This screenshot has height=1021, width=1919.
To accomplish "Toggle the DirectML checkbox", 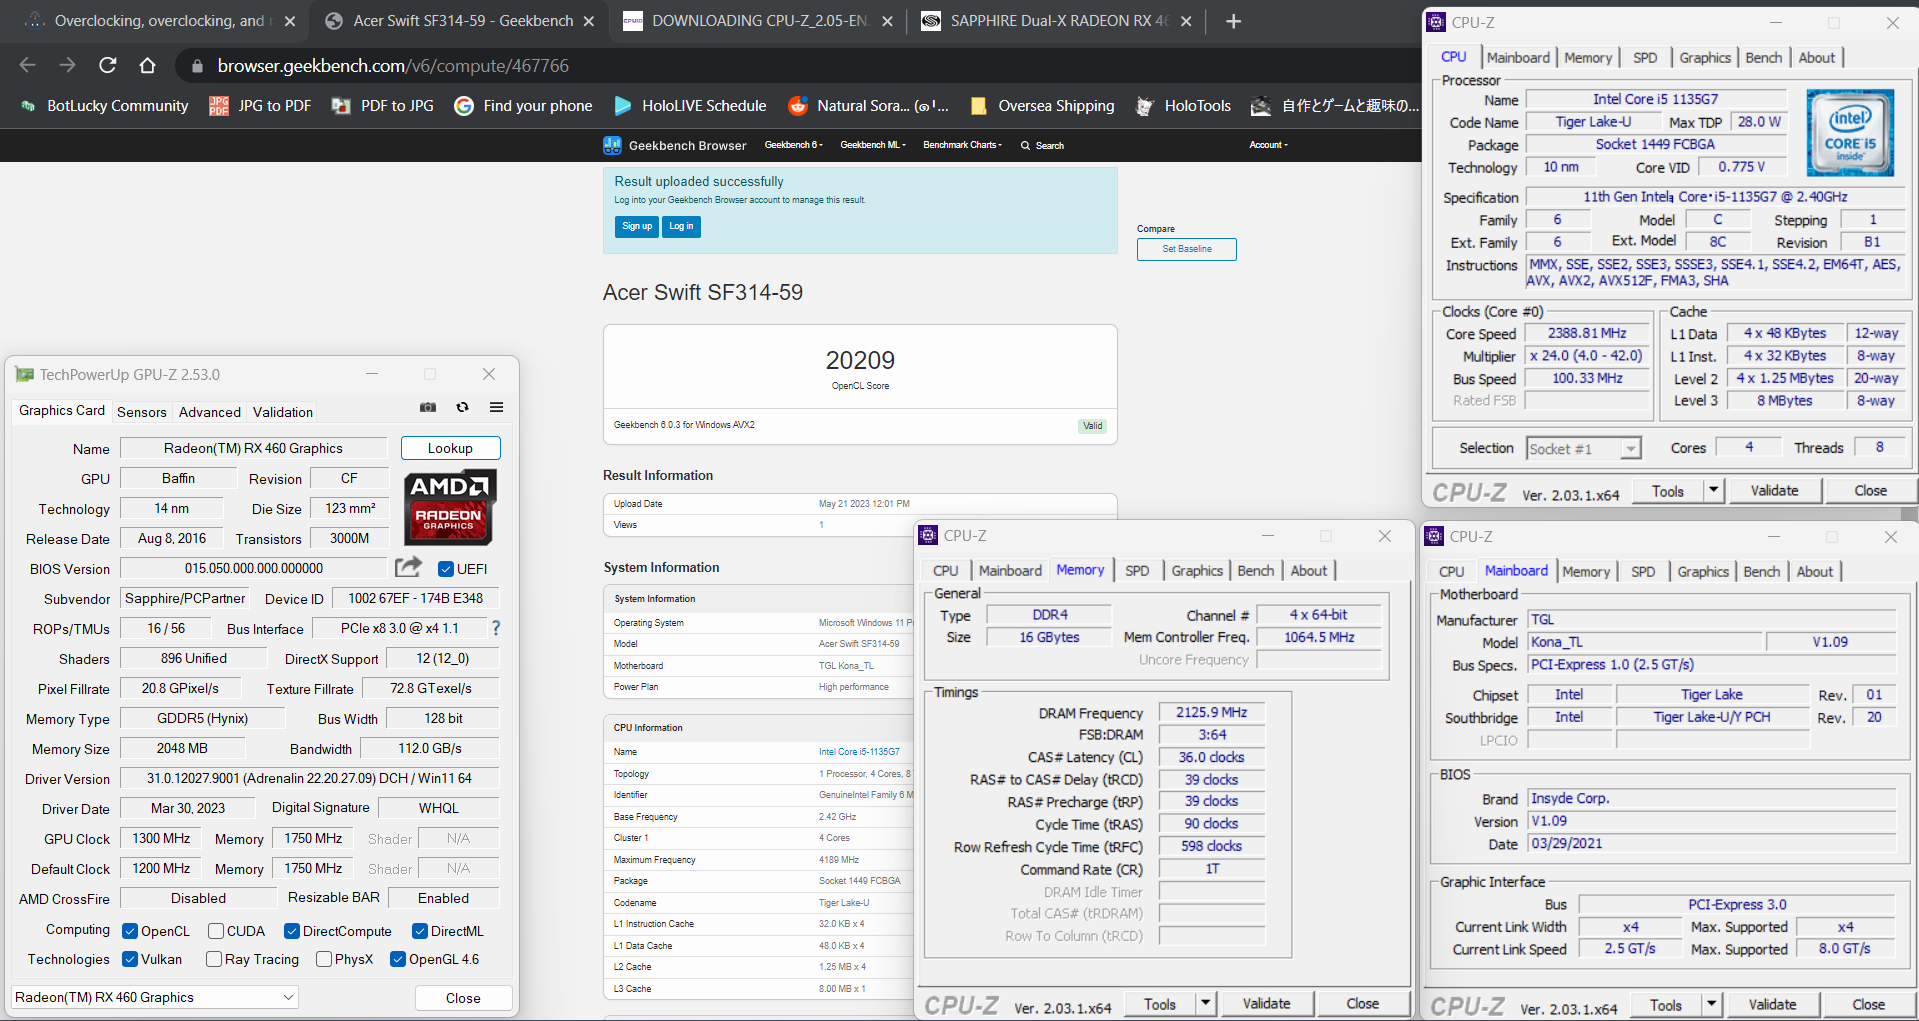I will coord(420,931).
